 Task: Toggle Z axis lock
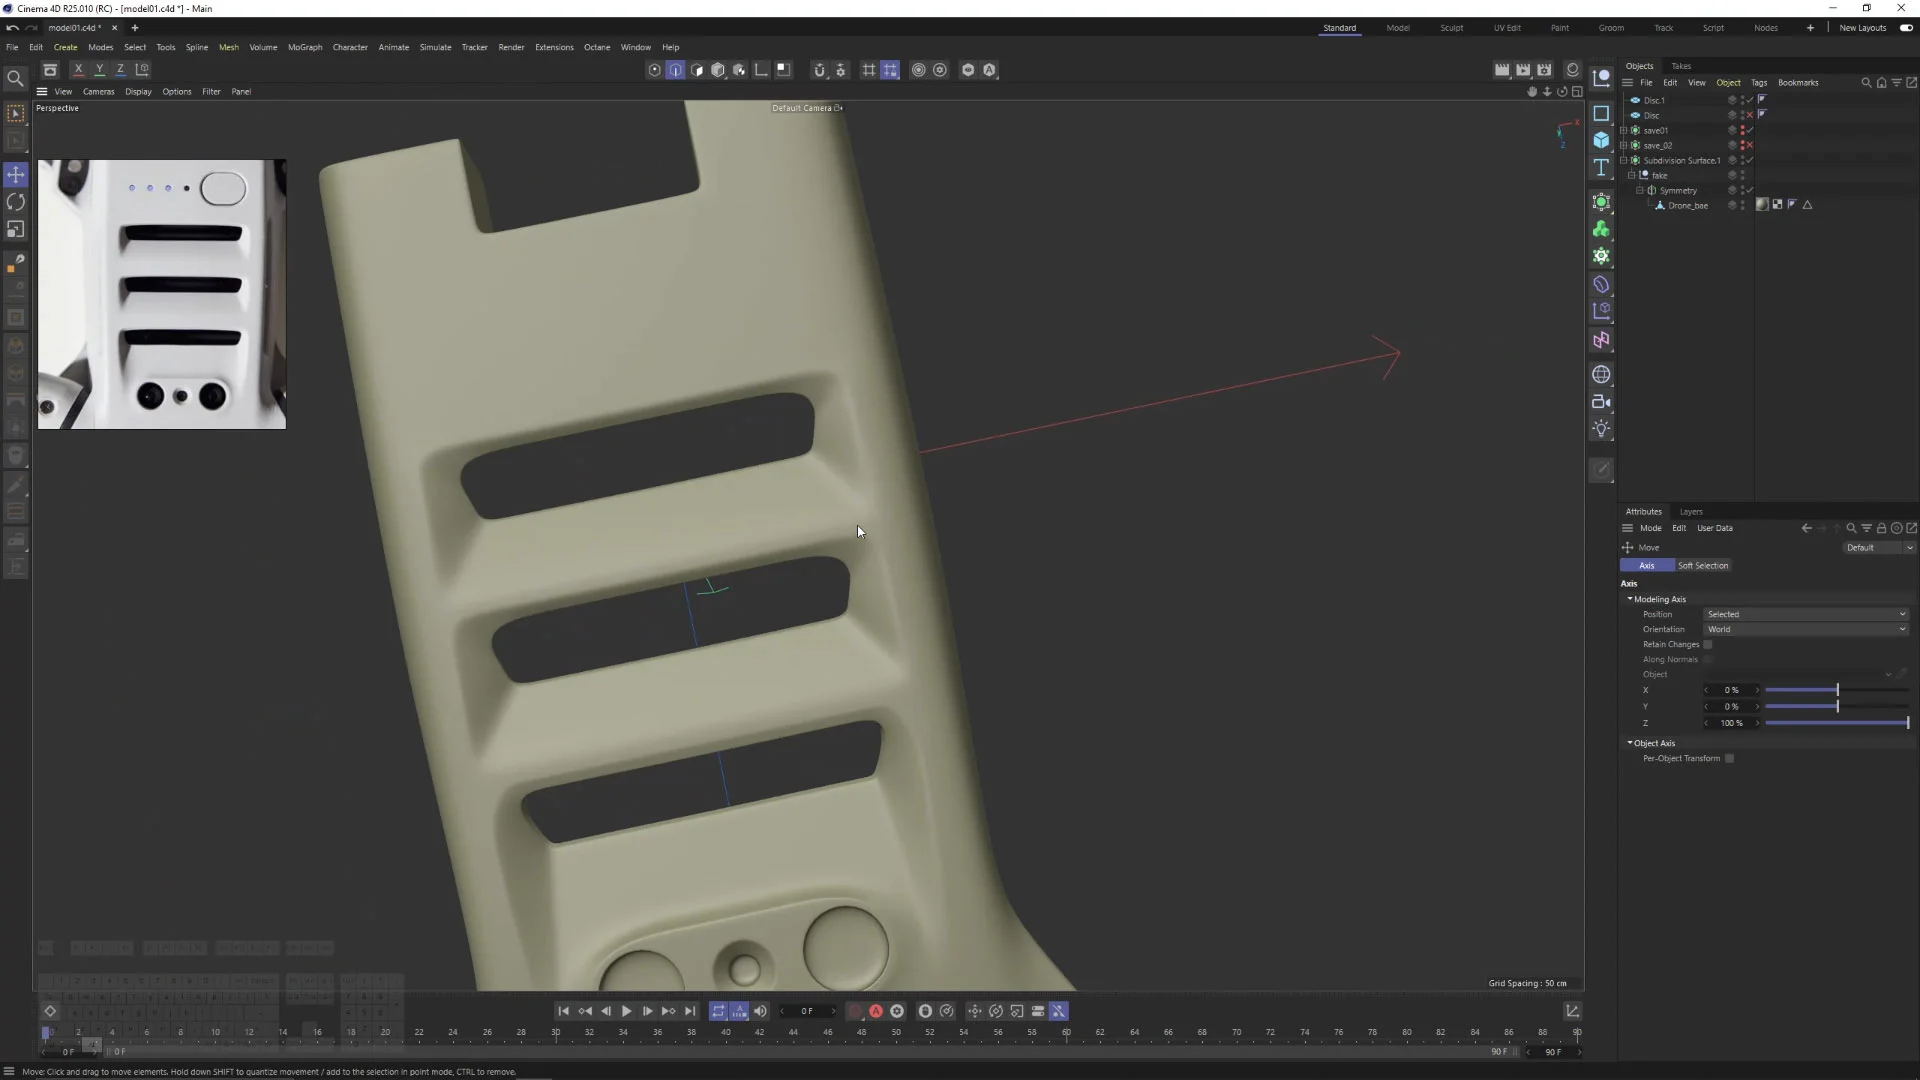(x=120, y=69)
